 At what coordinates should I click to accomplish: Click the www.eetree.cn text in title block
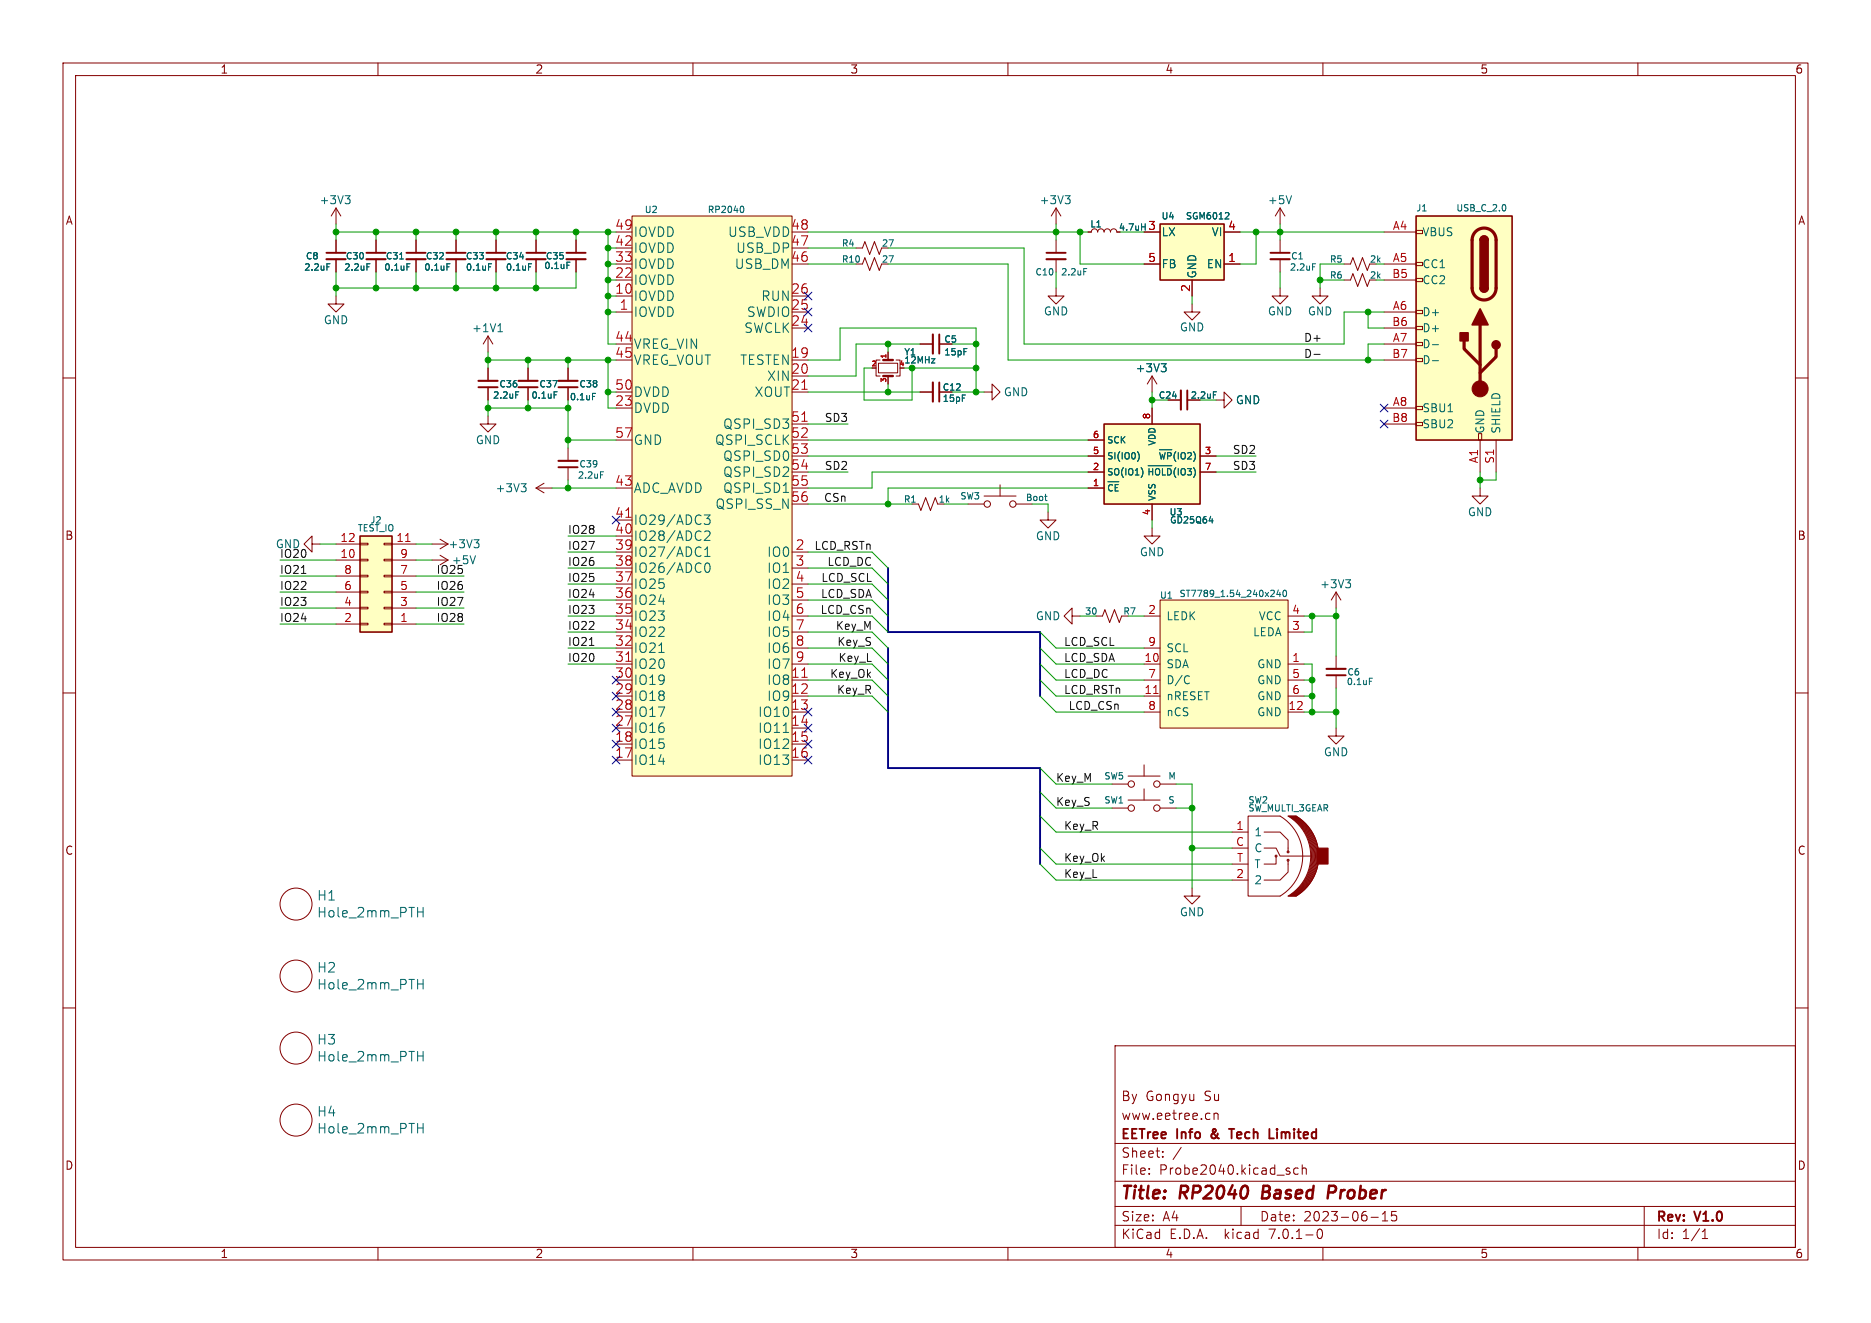(1170, 1115)
